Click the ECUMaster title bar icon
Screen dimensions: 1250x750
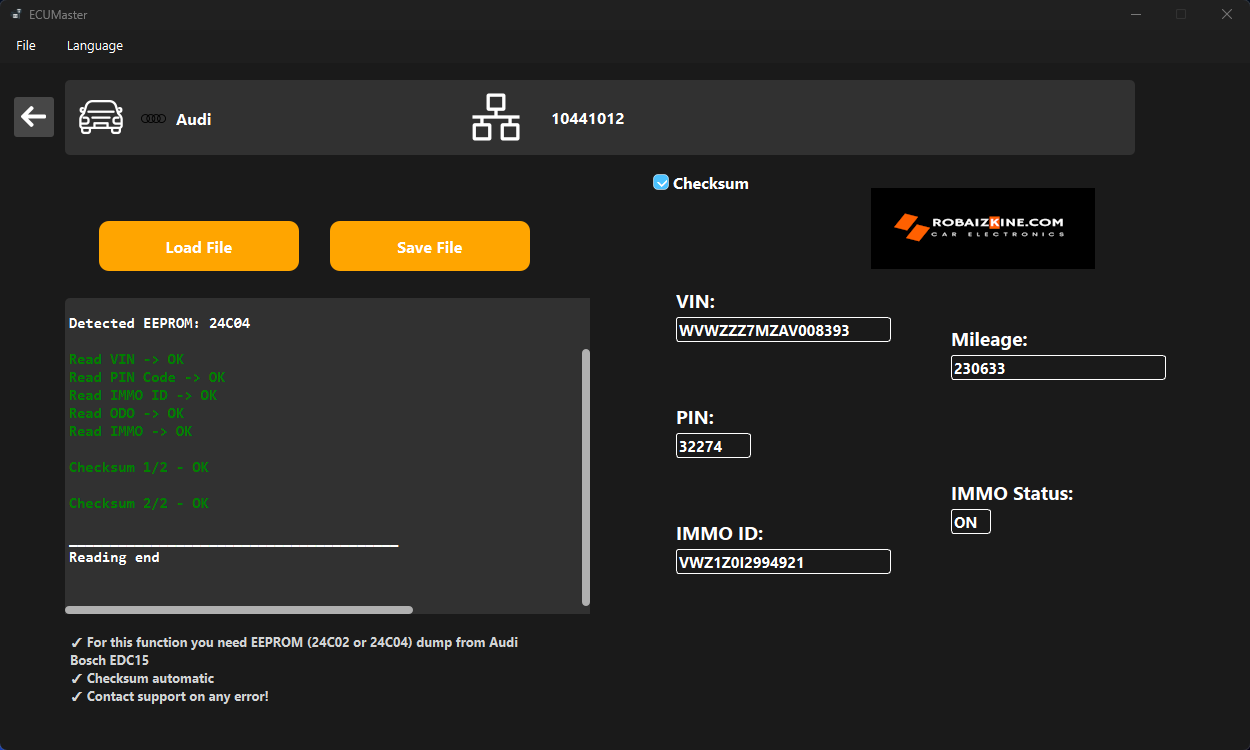(17, 14)
